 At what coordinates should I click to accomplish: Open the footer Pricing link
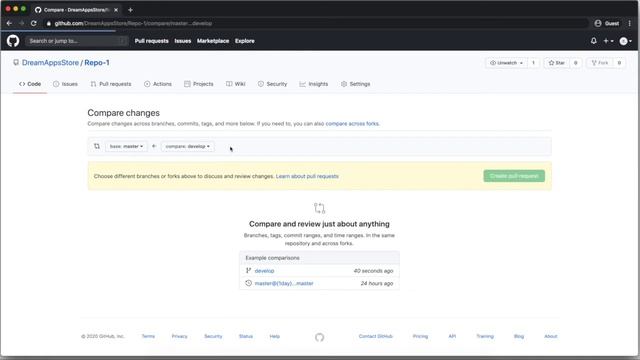[x=420, y=336]
